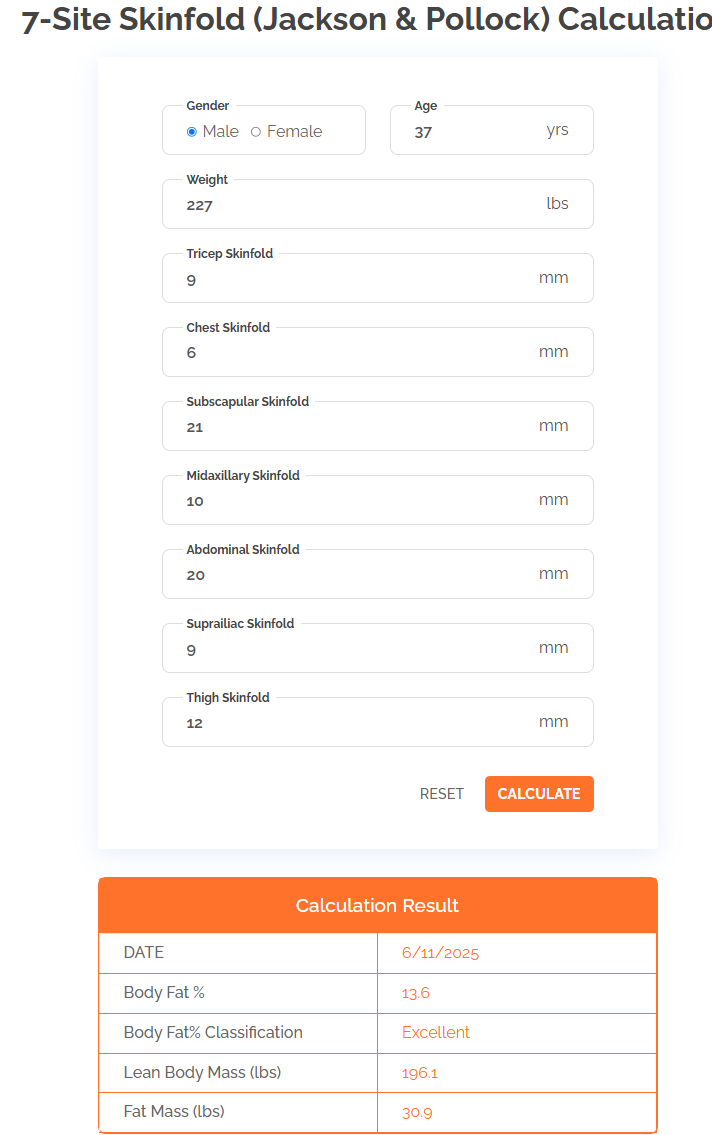Click the Calculation Result header
Image resolution: width=712 pixels, height=1135 pixels.
pyautogui.click(x=378, y=906)
